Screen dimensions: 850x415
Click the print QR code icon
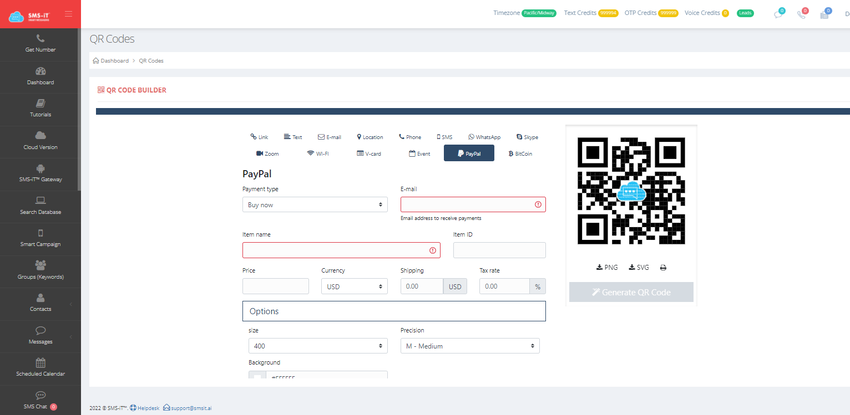pos(663,268)
